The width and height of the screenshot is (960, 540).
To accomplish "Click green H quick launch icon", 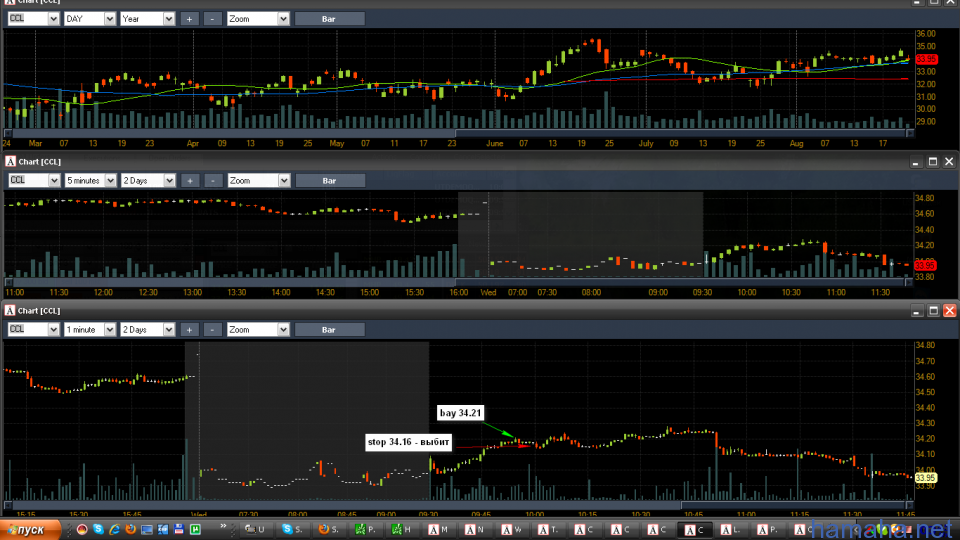I will pyautogui.click(x=195, y=529).
